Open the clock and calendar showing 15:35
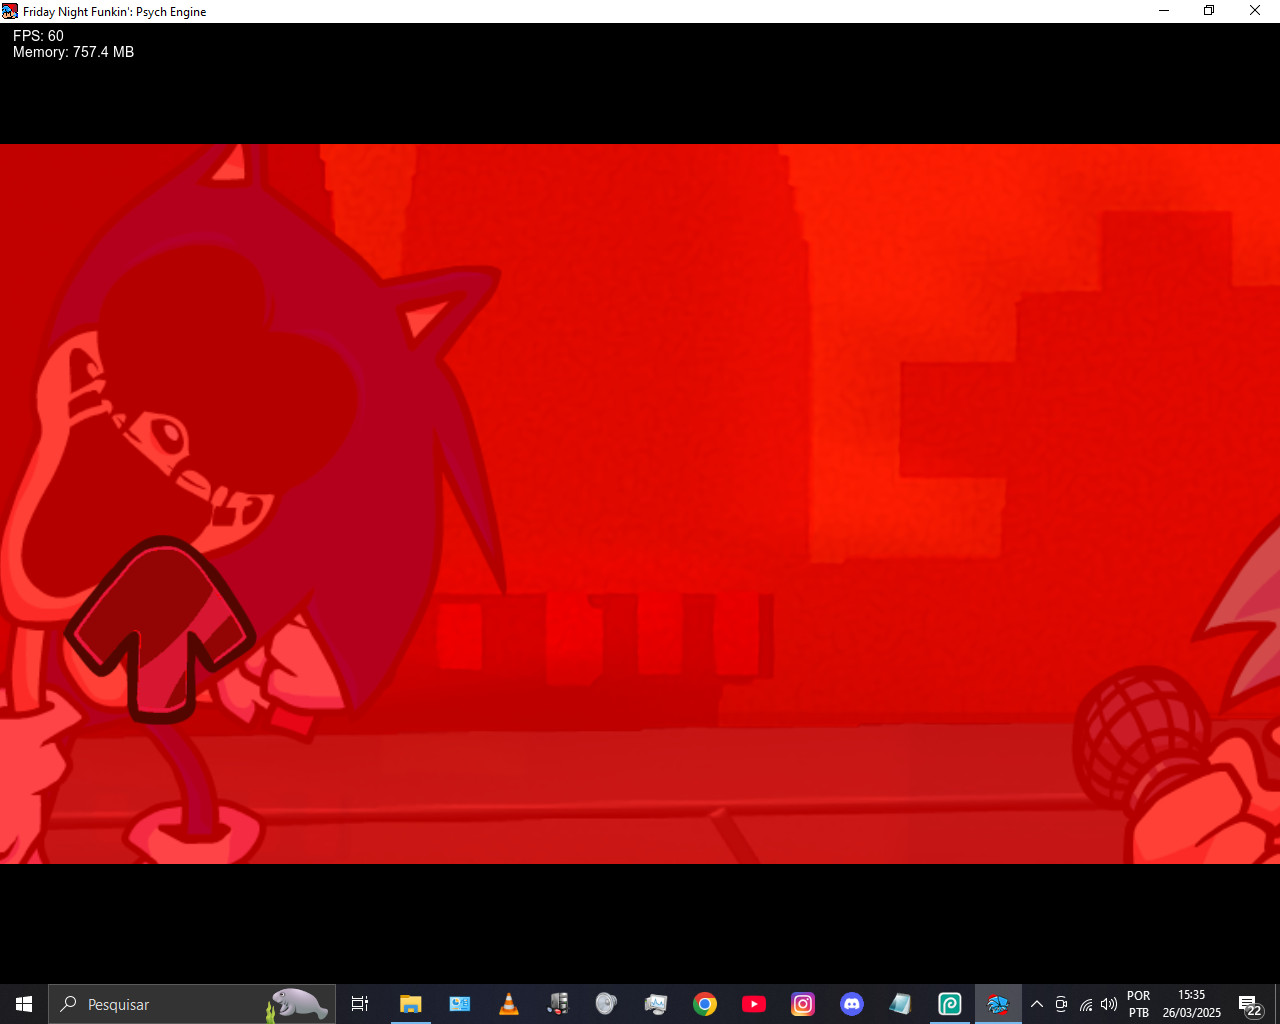Image resolution: width=1280 pixels, height=1024 pixels. [1191, 1004]
